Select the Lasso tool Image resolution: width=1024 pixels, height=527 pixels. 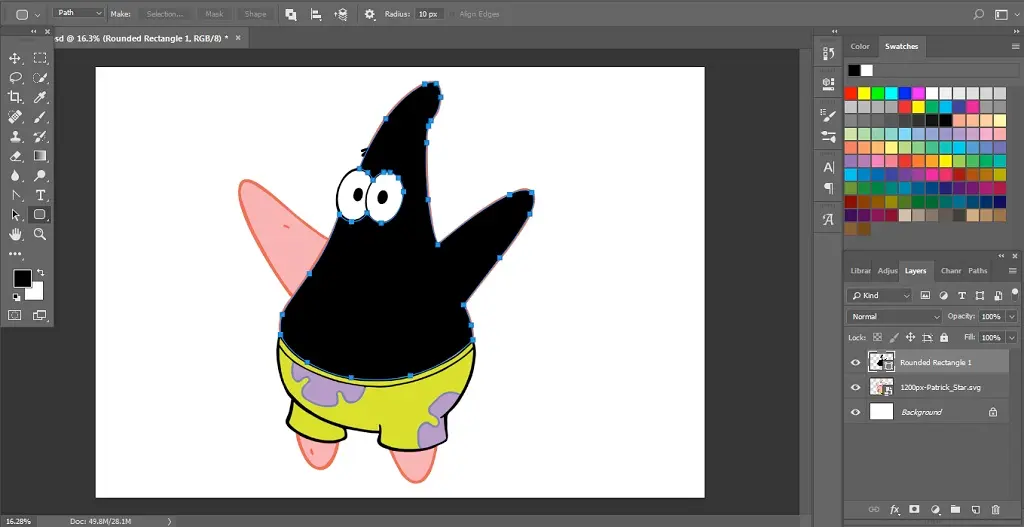(x=15, y=78)
